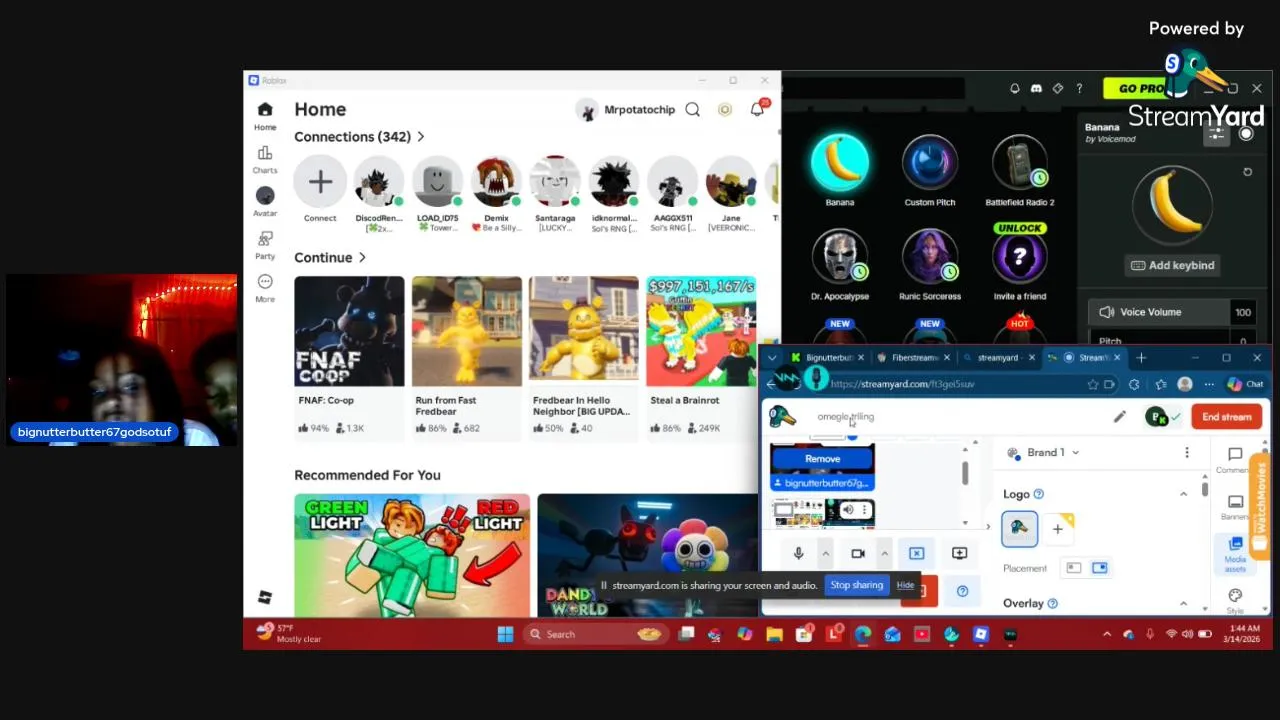Add a new logo with the plus tile
This screenshot has height=720, width=1280.
(1057, 529)
